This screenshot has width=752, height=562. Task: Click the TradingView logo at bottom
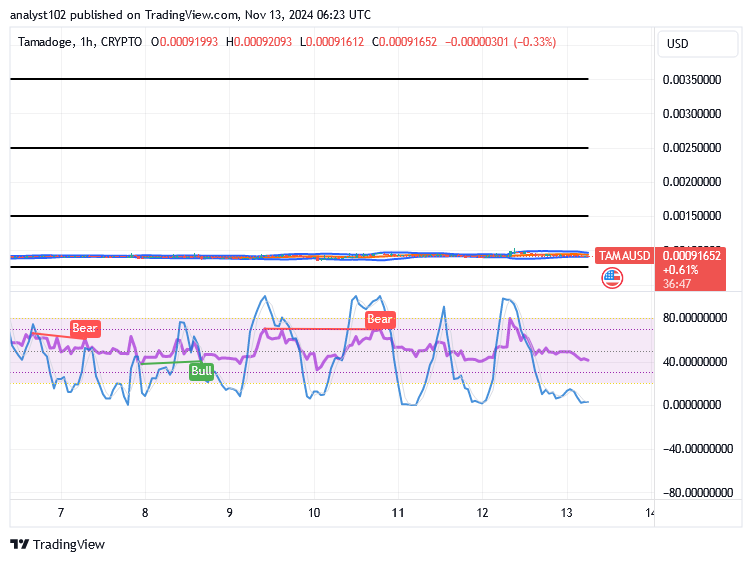tap(58, 544)
